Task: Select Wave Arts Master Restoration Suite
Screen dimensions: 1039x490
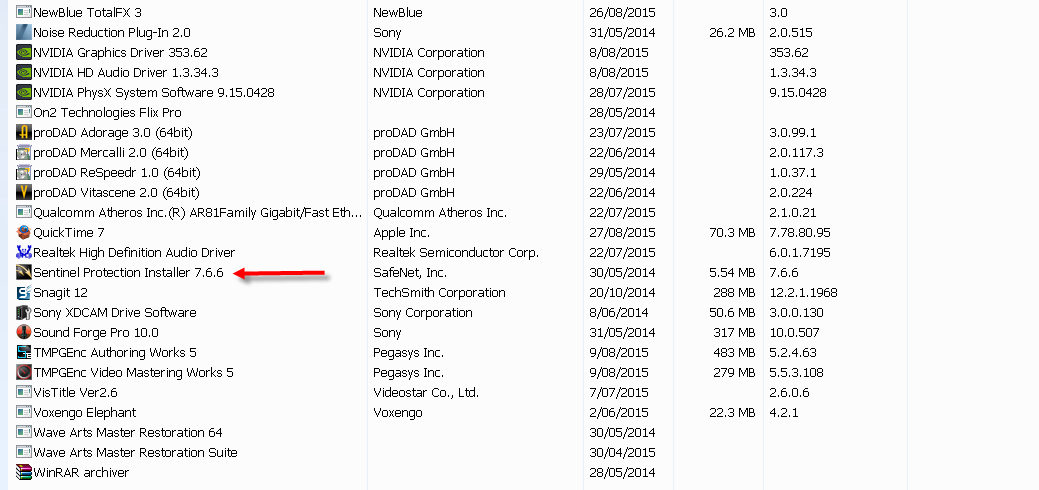Action: (x=135, y=453)
